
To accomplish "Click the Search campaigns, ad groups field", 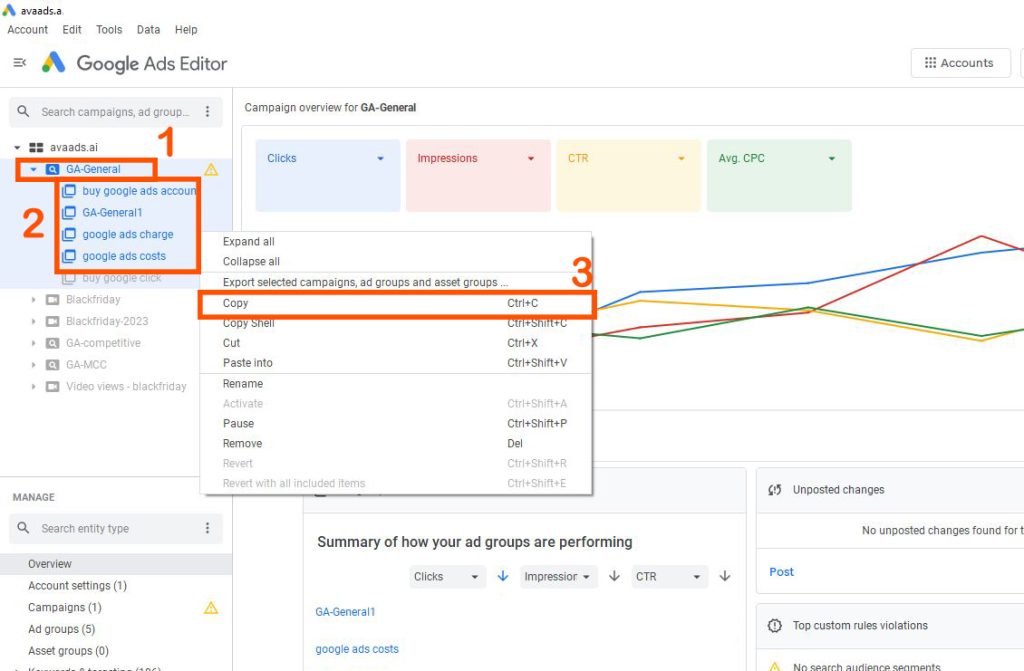I will click(x=115, y=112).
